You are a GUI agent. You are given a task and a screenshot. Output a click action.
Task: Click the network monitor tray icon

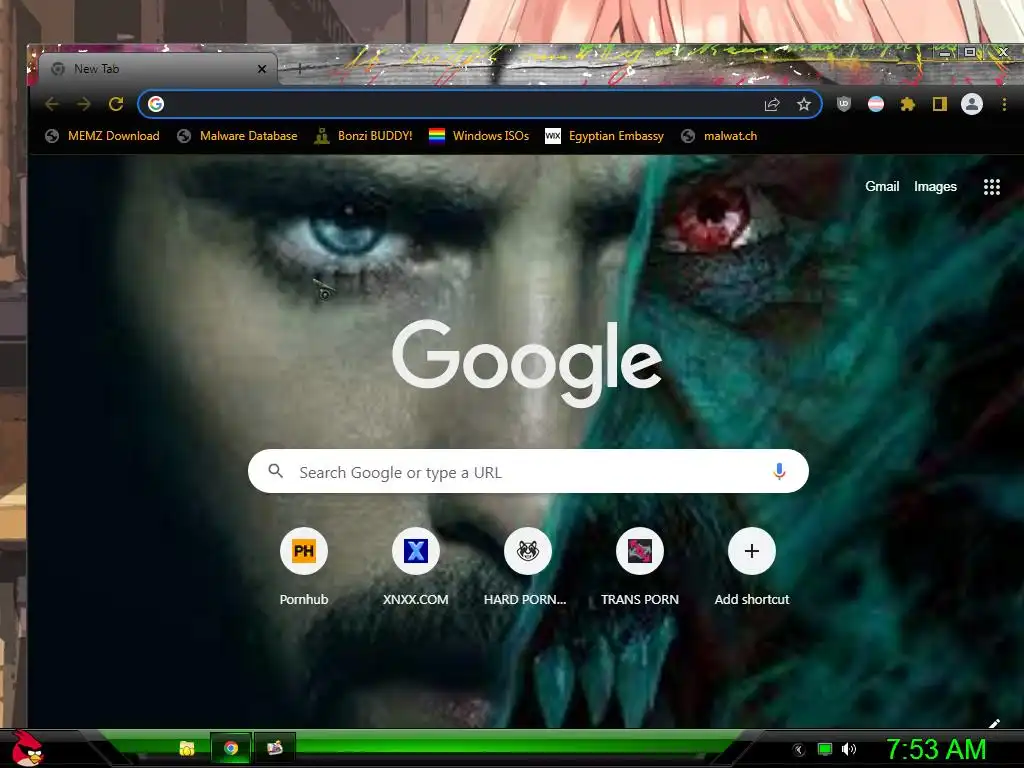[825, 750]
